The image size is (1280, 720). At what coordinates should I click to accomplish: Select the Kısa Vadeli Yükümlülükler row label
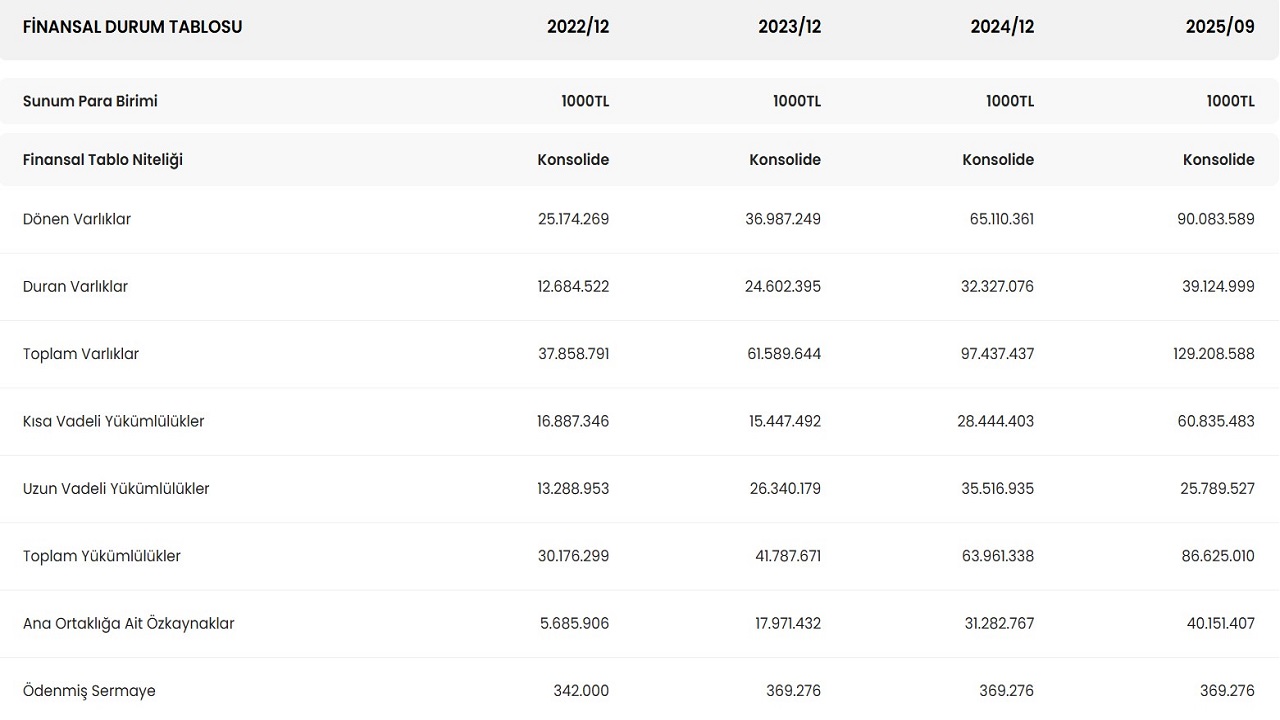[113, 421]
